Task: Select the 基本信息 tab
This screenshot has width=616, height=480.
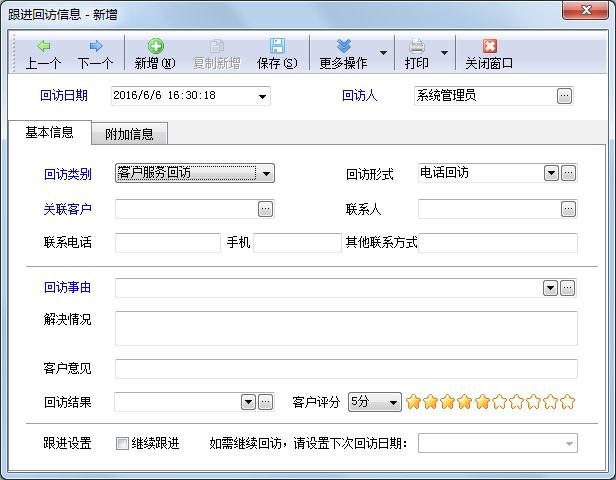Action: pyautogui.click(x=48, y=133)
